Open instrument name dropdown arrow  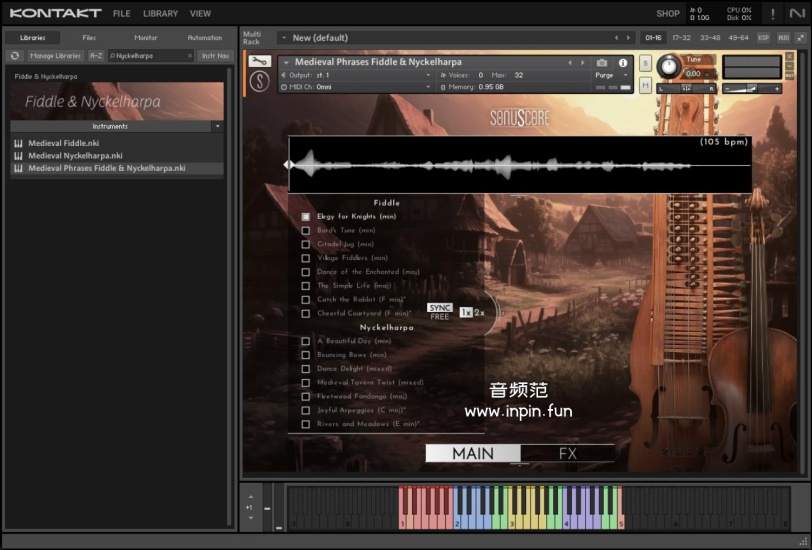[x=286, y=62]
